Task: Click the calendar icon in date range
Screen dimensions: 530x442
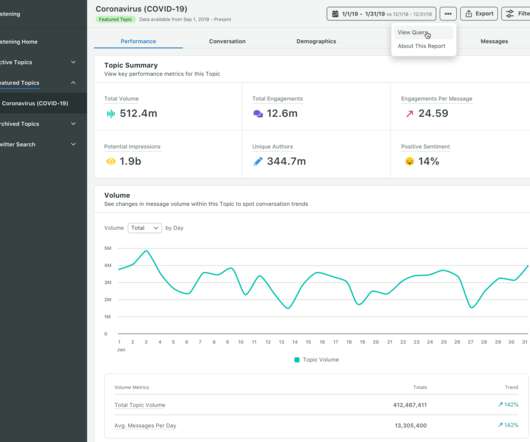Action: point(335,14)
